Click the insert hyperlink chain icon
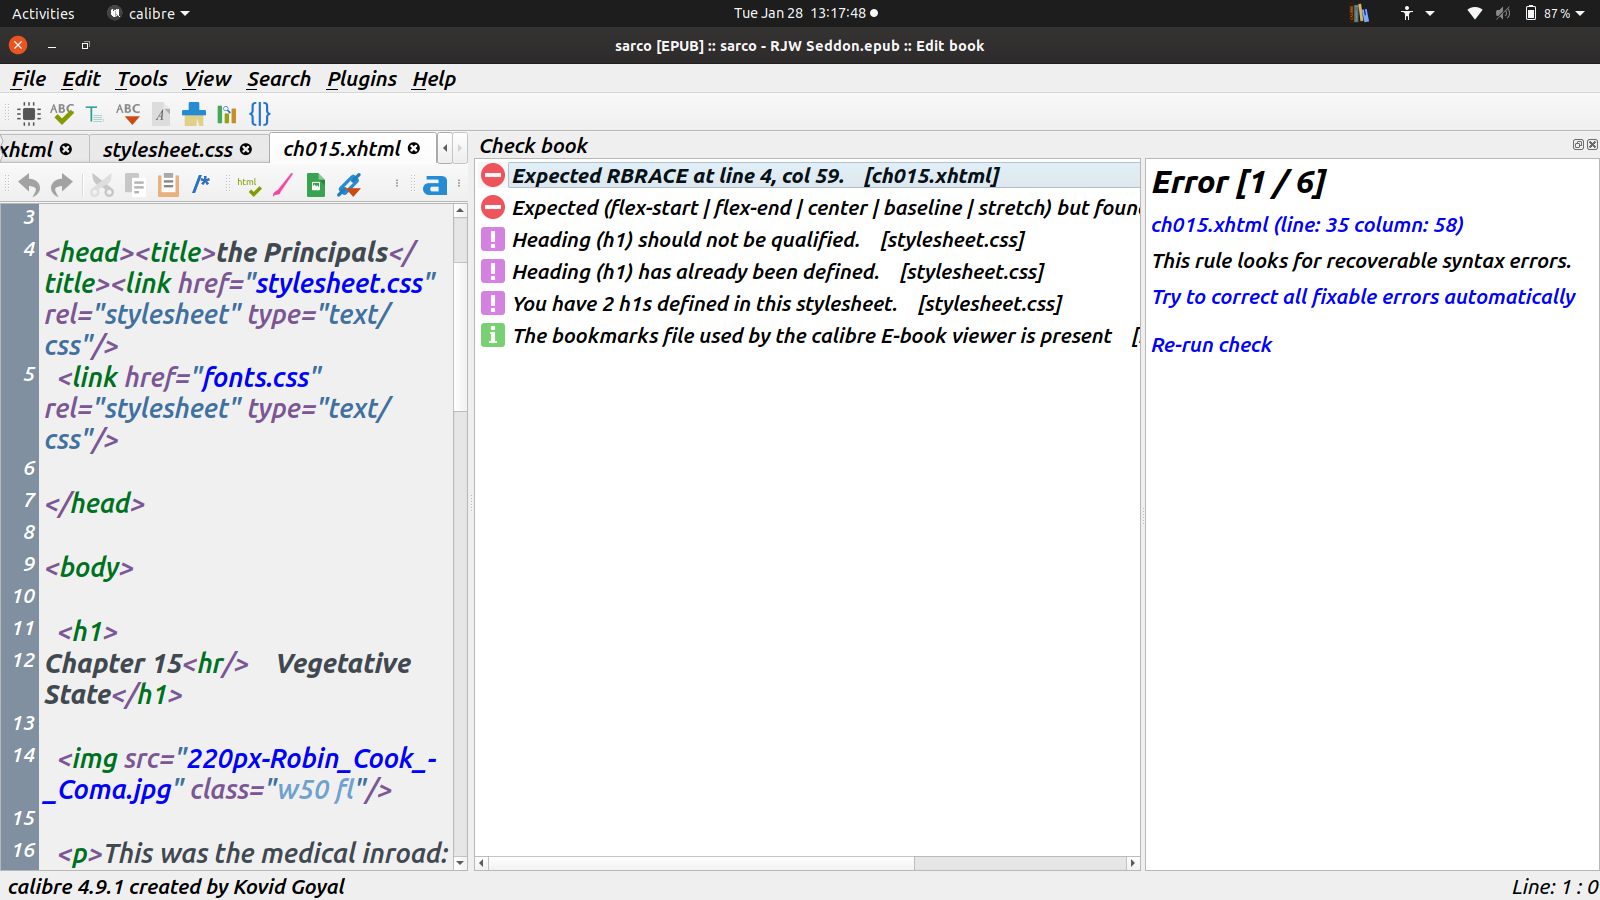The height and width of the screenshot is (900, 1600). click(x=349, y=185)
